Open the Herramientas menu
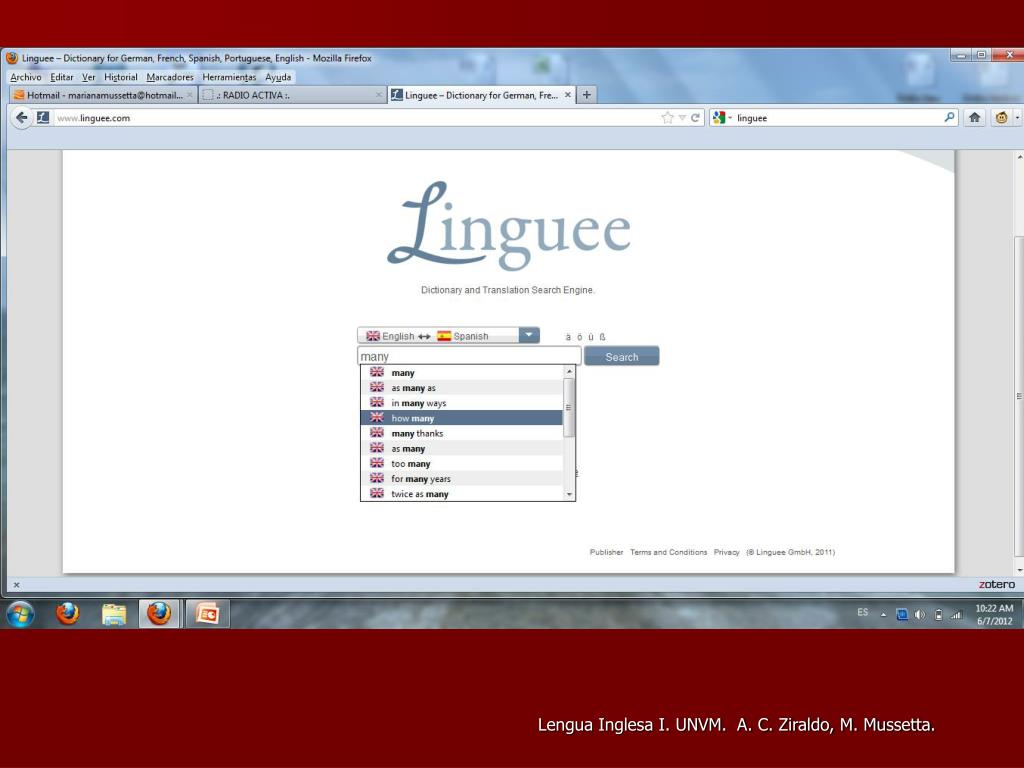Viewport: 1024px width, 768px height. click(229, 77)
